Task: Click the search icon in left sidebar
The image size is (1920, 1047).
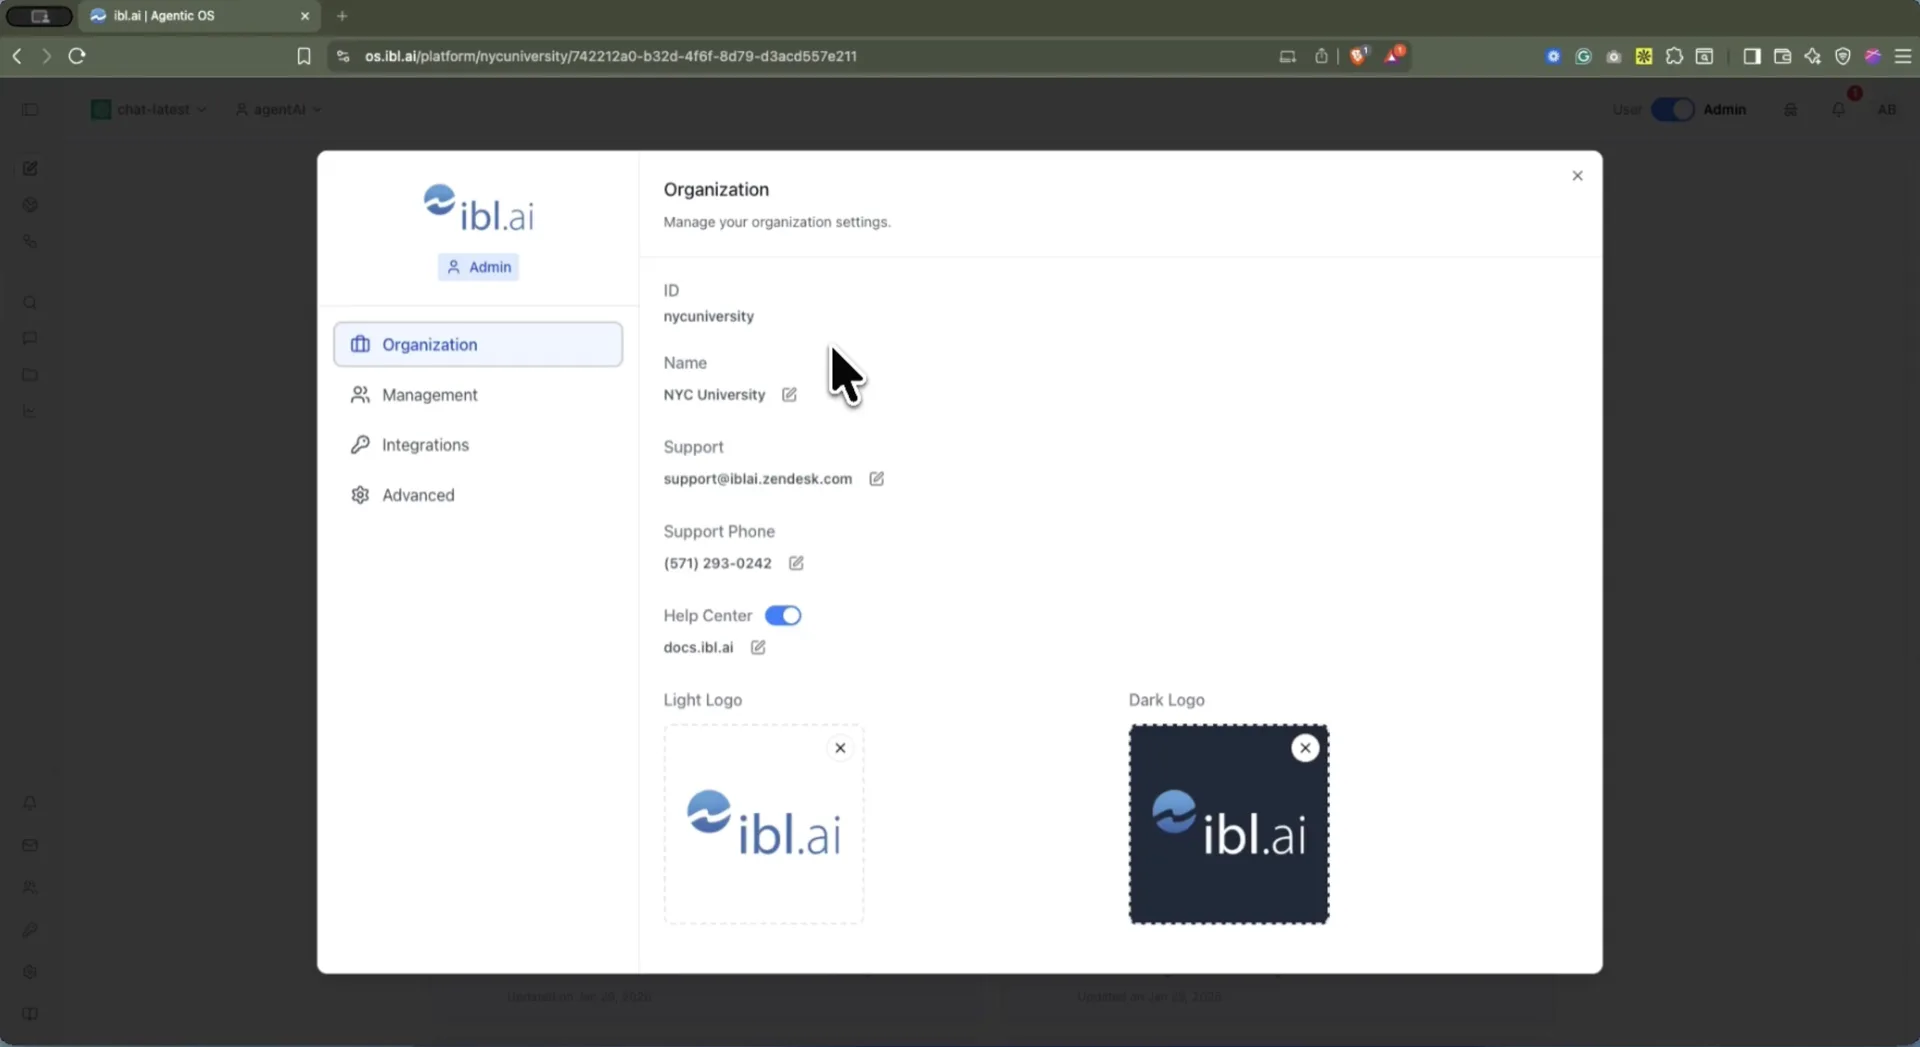Action: 30,302
